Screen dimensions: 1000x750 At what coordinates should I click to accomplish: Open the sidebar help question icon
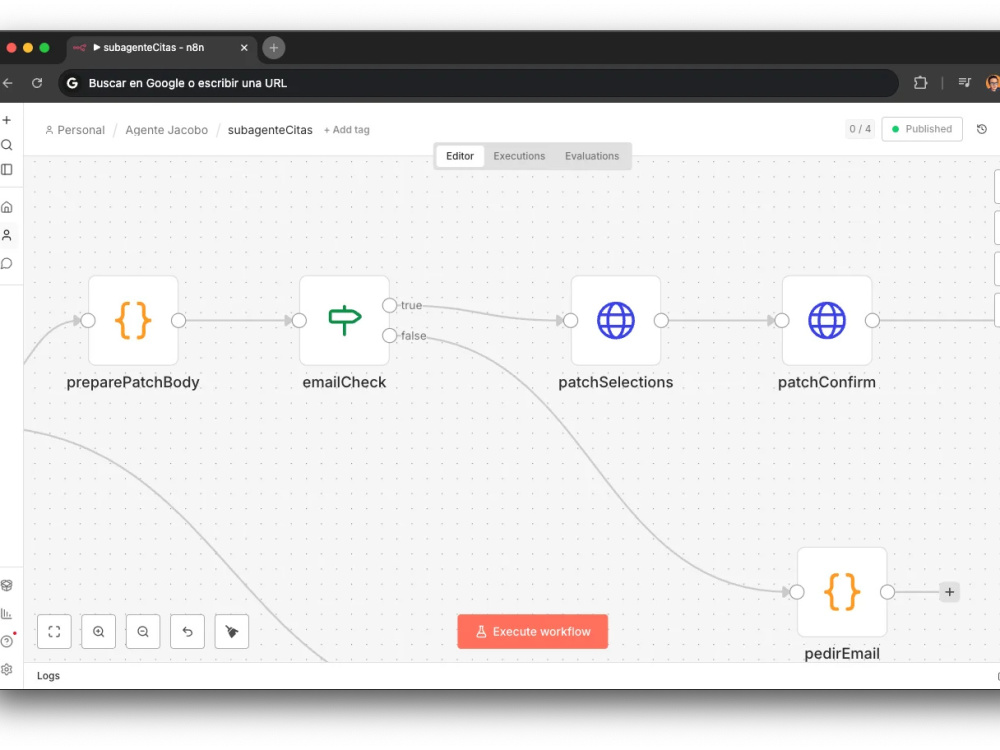coord(7,641)
